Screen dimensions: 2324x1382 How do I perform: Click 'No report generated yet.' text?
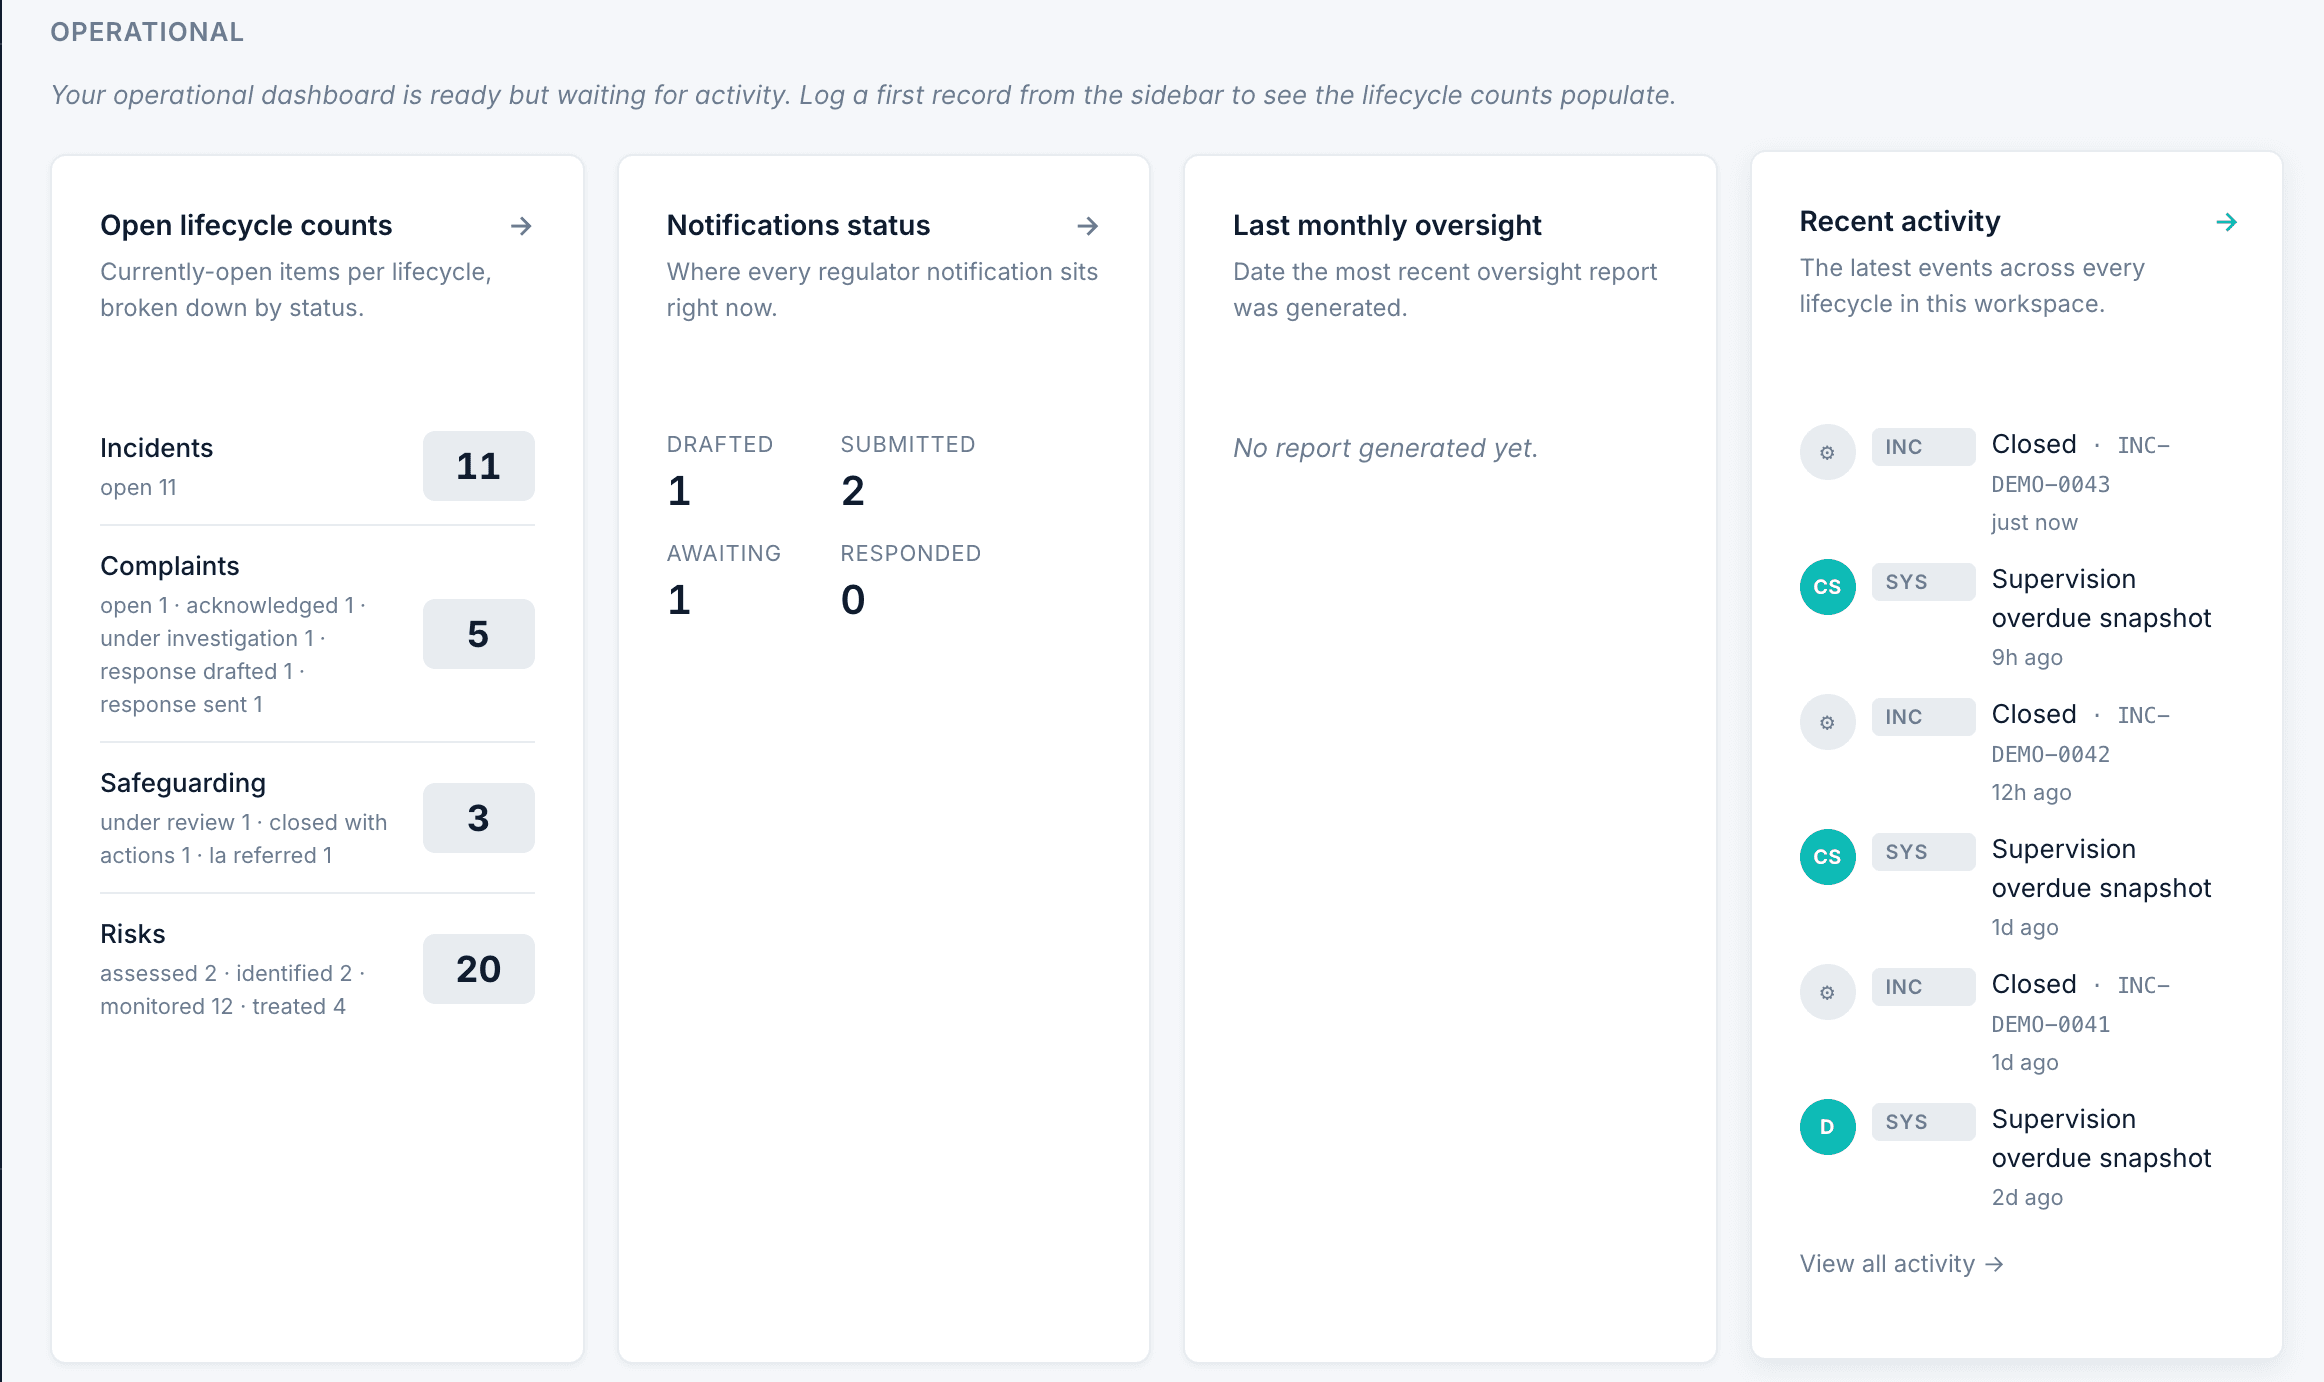(1385, 448)
